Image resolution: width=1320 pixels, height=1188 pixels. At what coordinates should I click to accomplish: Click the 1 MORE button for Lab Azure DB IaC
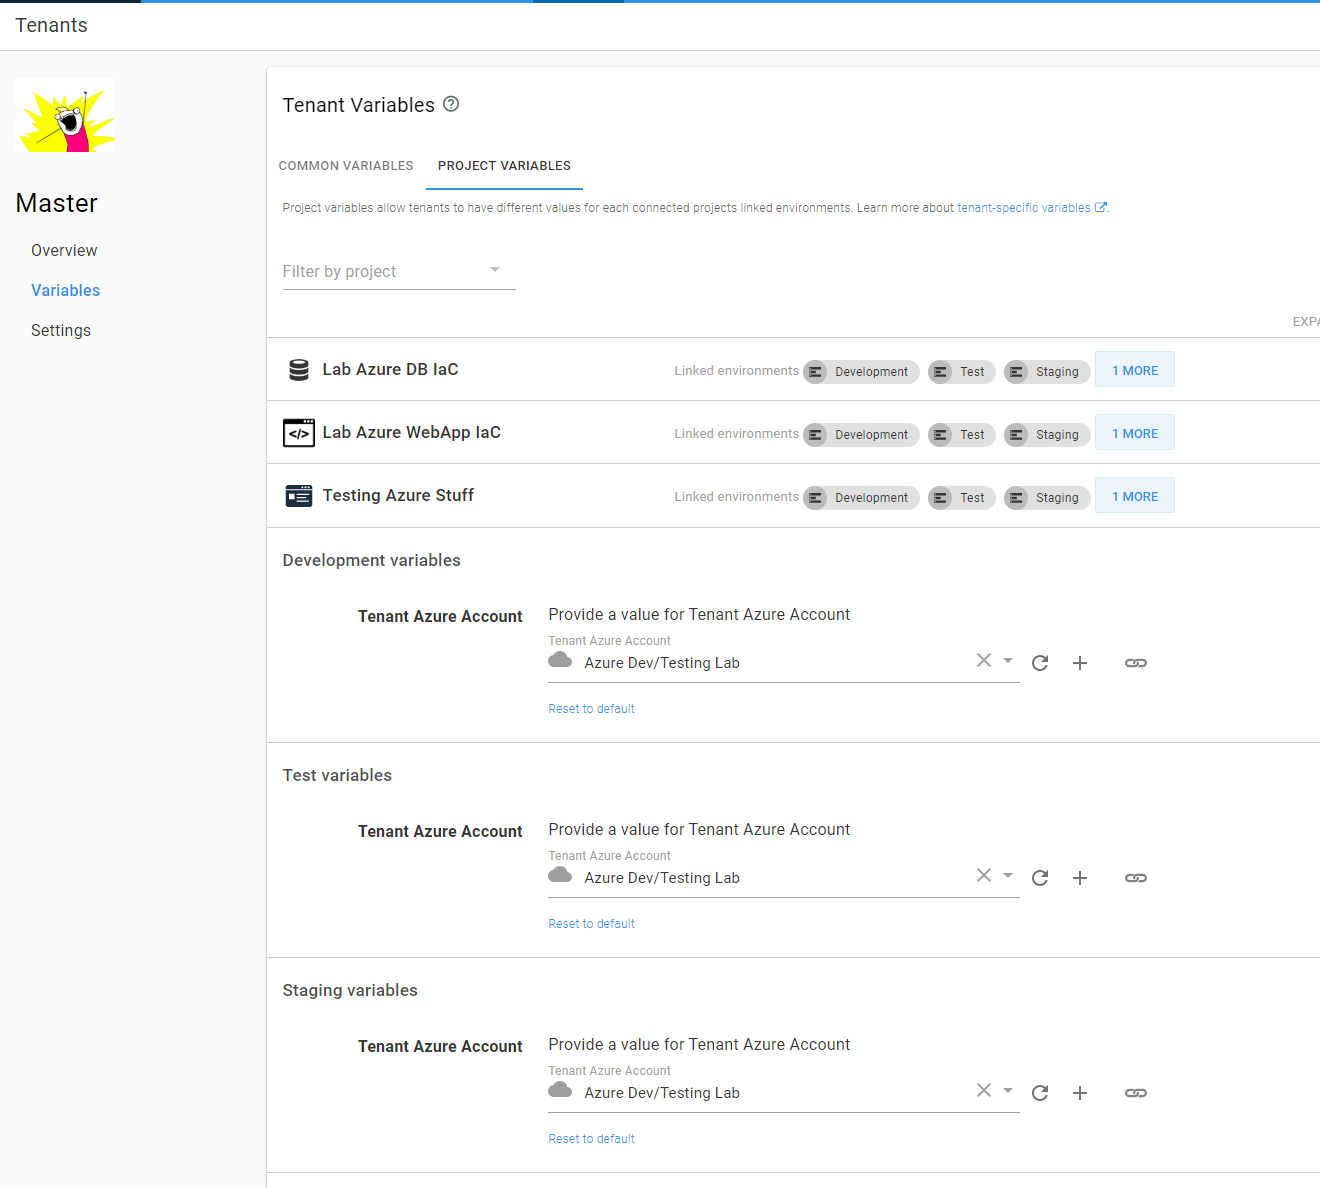point(1134,369)
